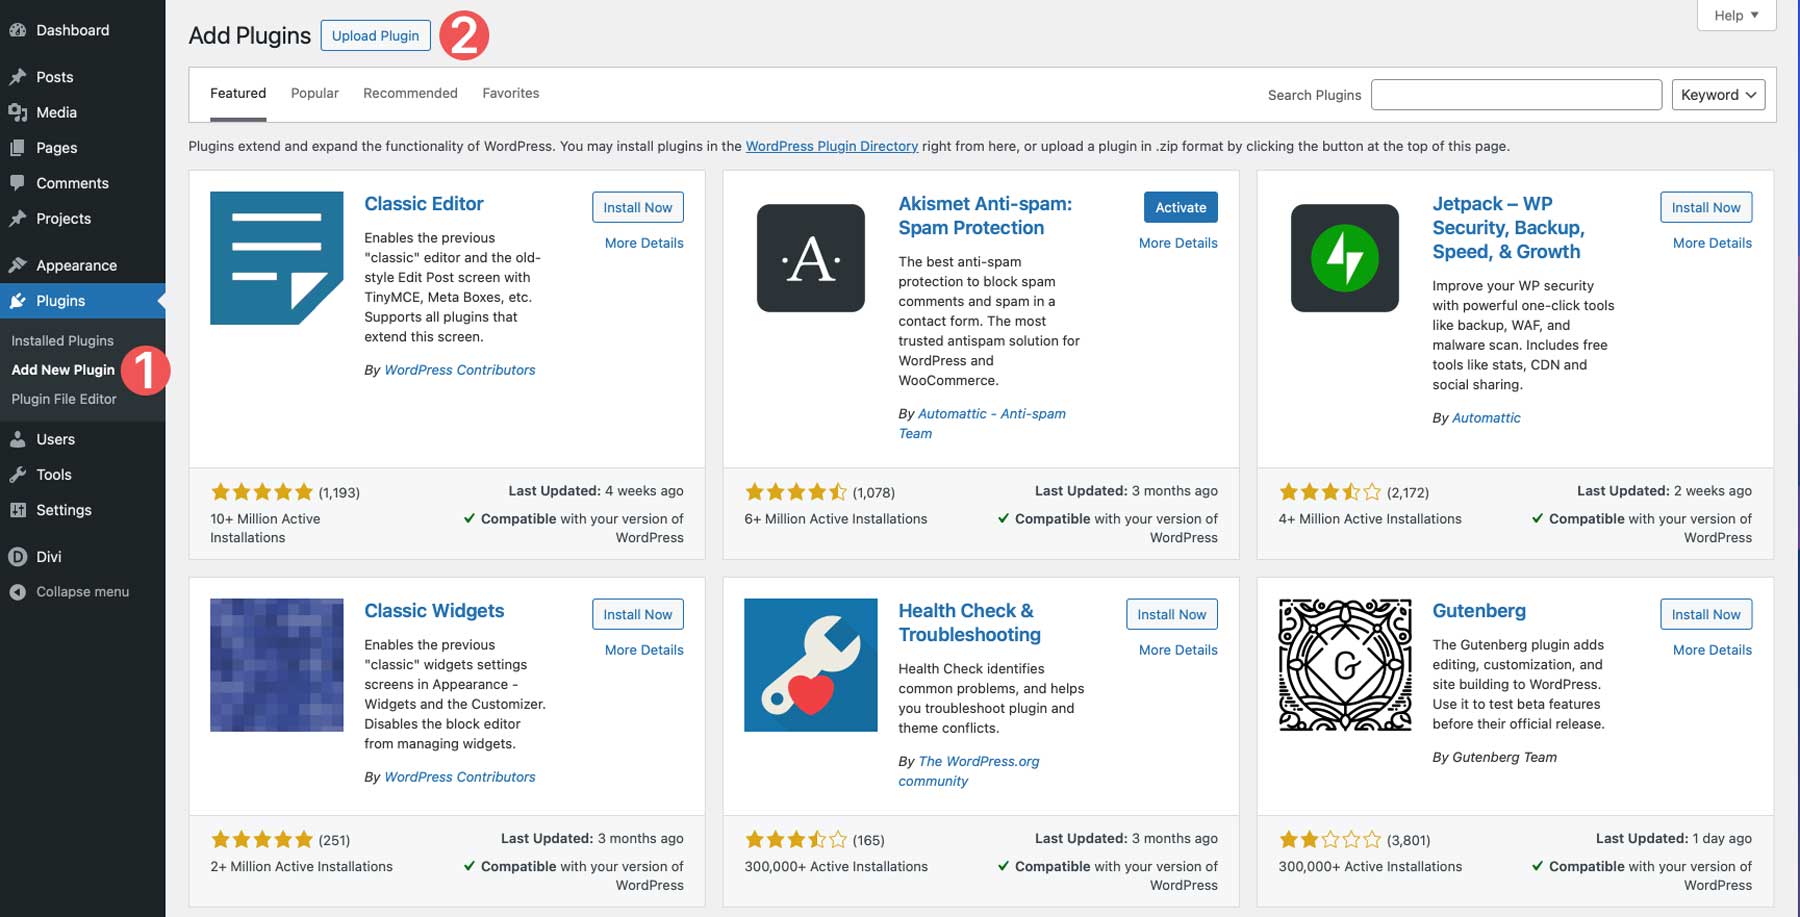Click the Upload Plugin button
Viewport: 1800px width, 917px height.
(376, 36)
